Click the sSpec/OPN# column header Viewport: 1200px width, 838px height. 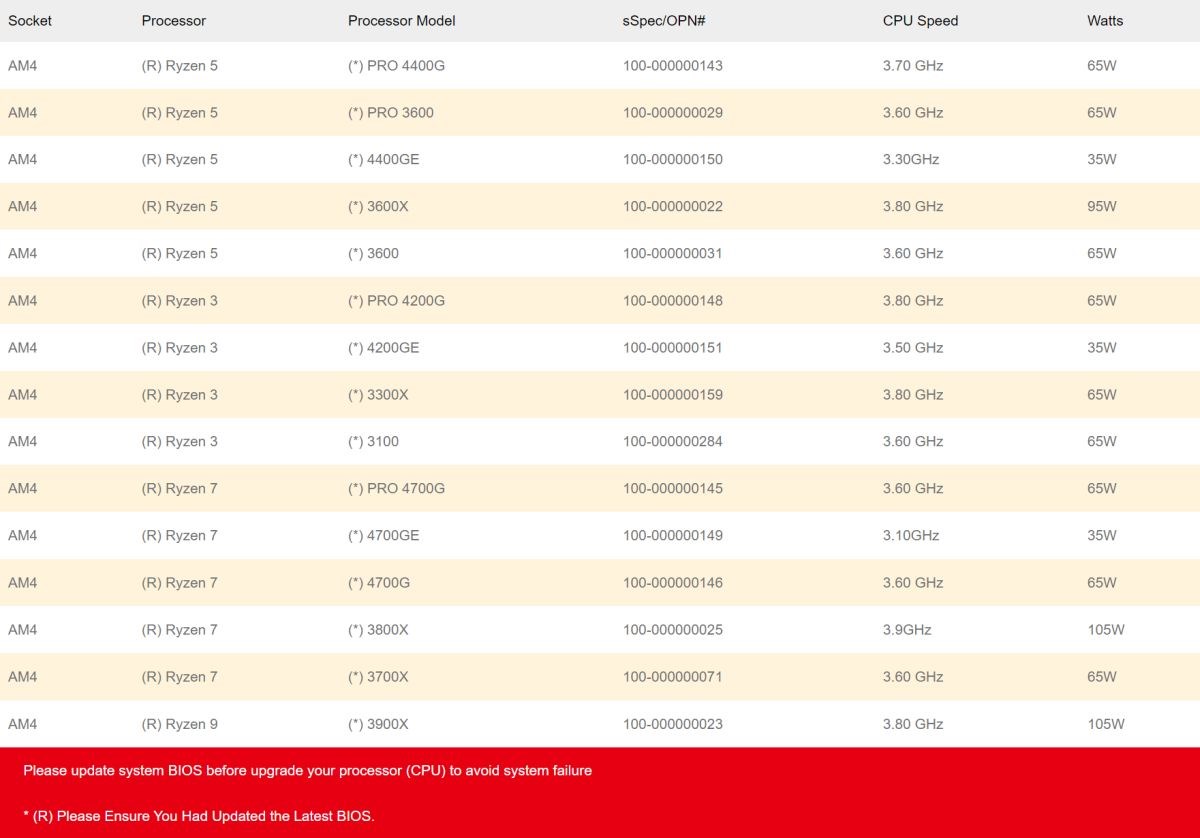click(x=664, y=20)
